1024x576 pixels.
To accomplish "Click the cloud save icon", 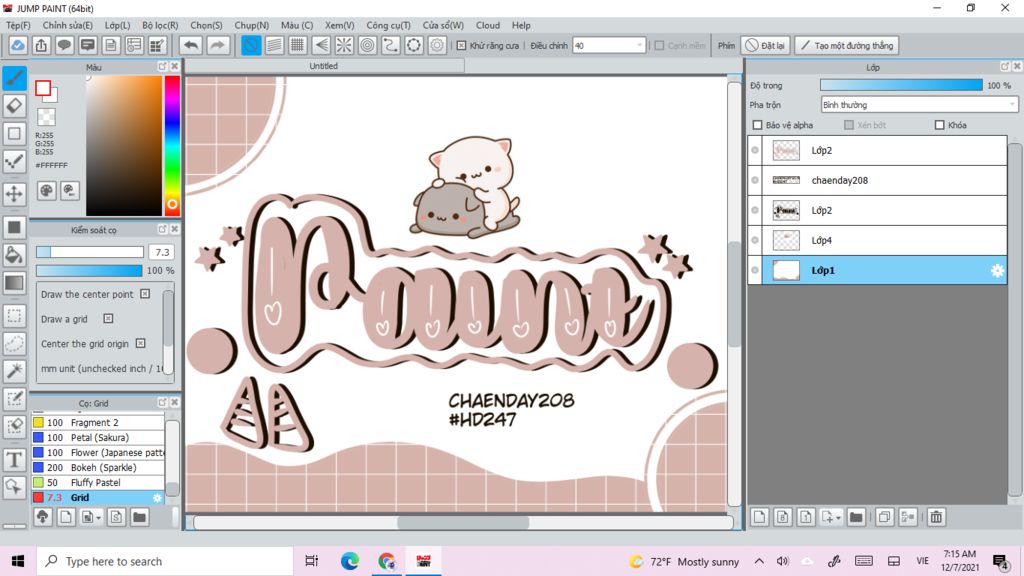I will point(18,46).
